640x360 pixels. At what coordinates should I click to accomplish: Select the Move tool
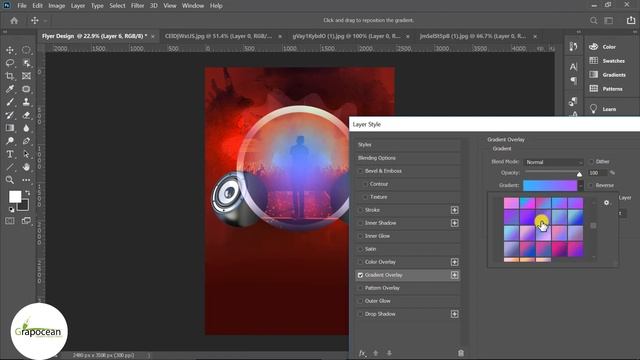pyautogui.click(x=10, y=50)
